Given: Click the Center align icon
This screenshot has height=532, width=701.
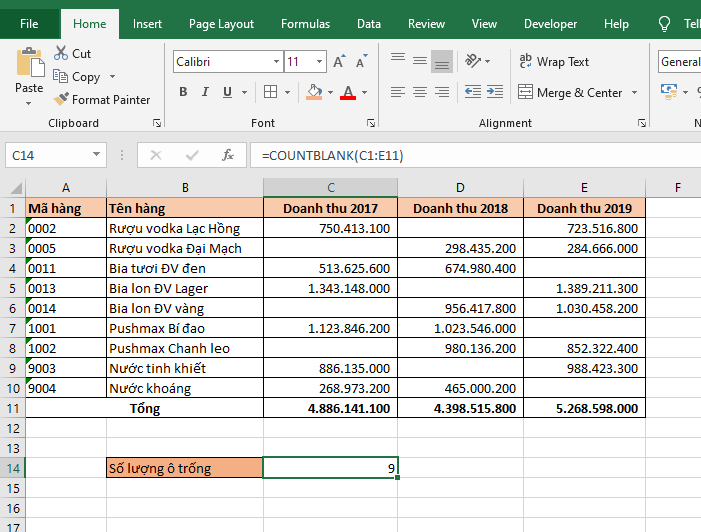Looking at the screenshot, I should (x=419, y=92).
